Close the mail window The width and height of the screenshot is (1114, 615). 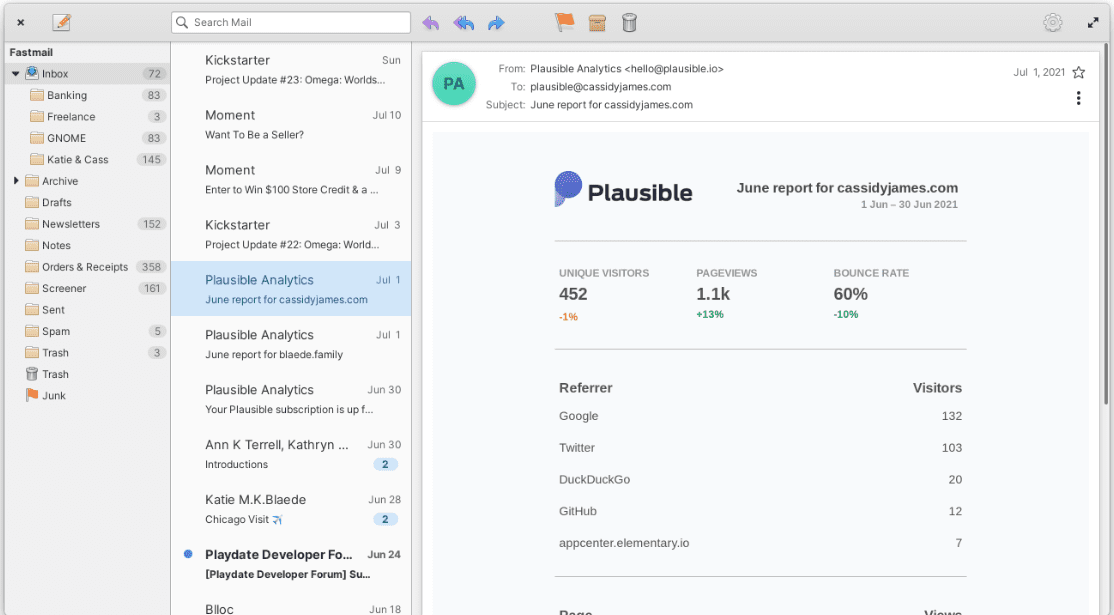coord(21,23)
